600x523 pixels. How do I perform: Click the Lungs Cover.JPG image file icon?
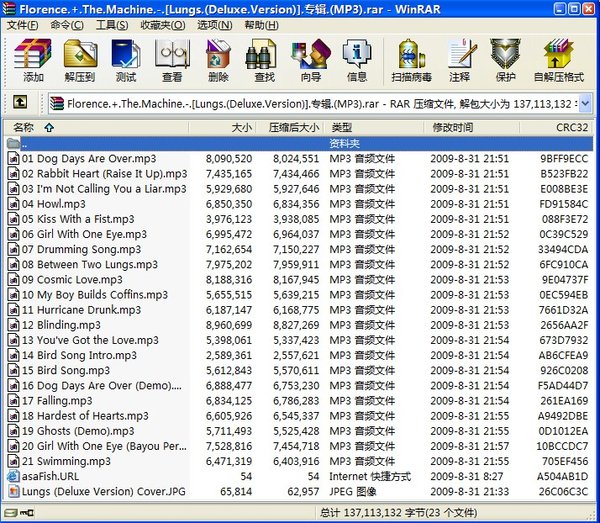point(13,491)
